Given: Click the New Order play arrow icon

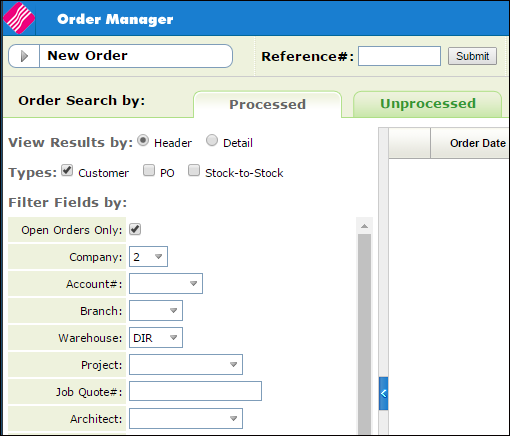Looking at the screenshot, I should pyautogui.click(x=24, y=56).
